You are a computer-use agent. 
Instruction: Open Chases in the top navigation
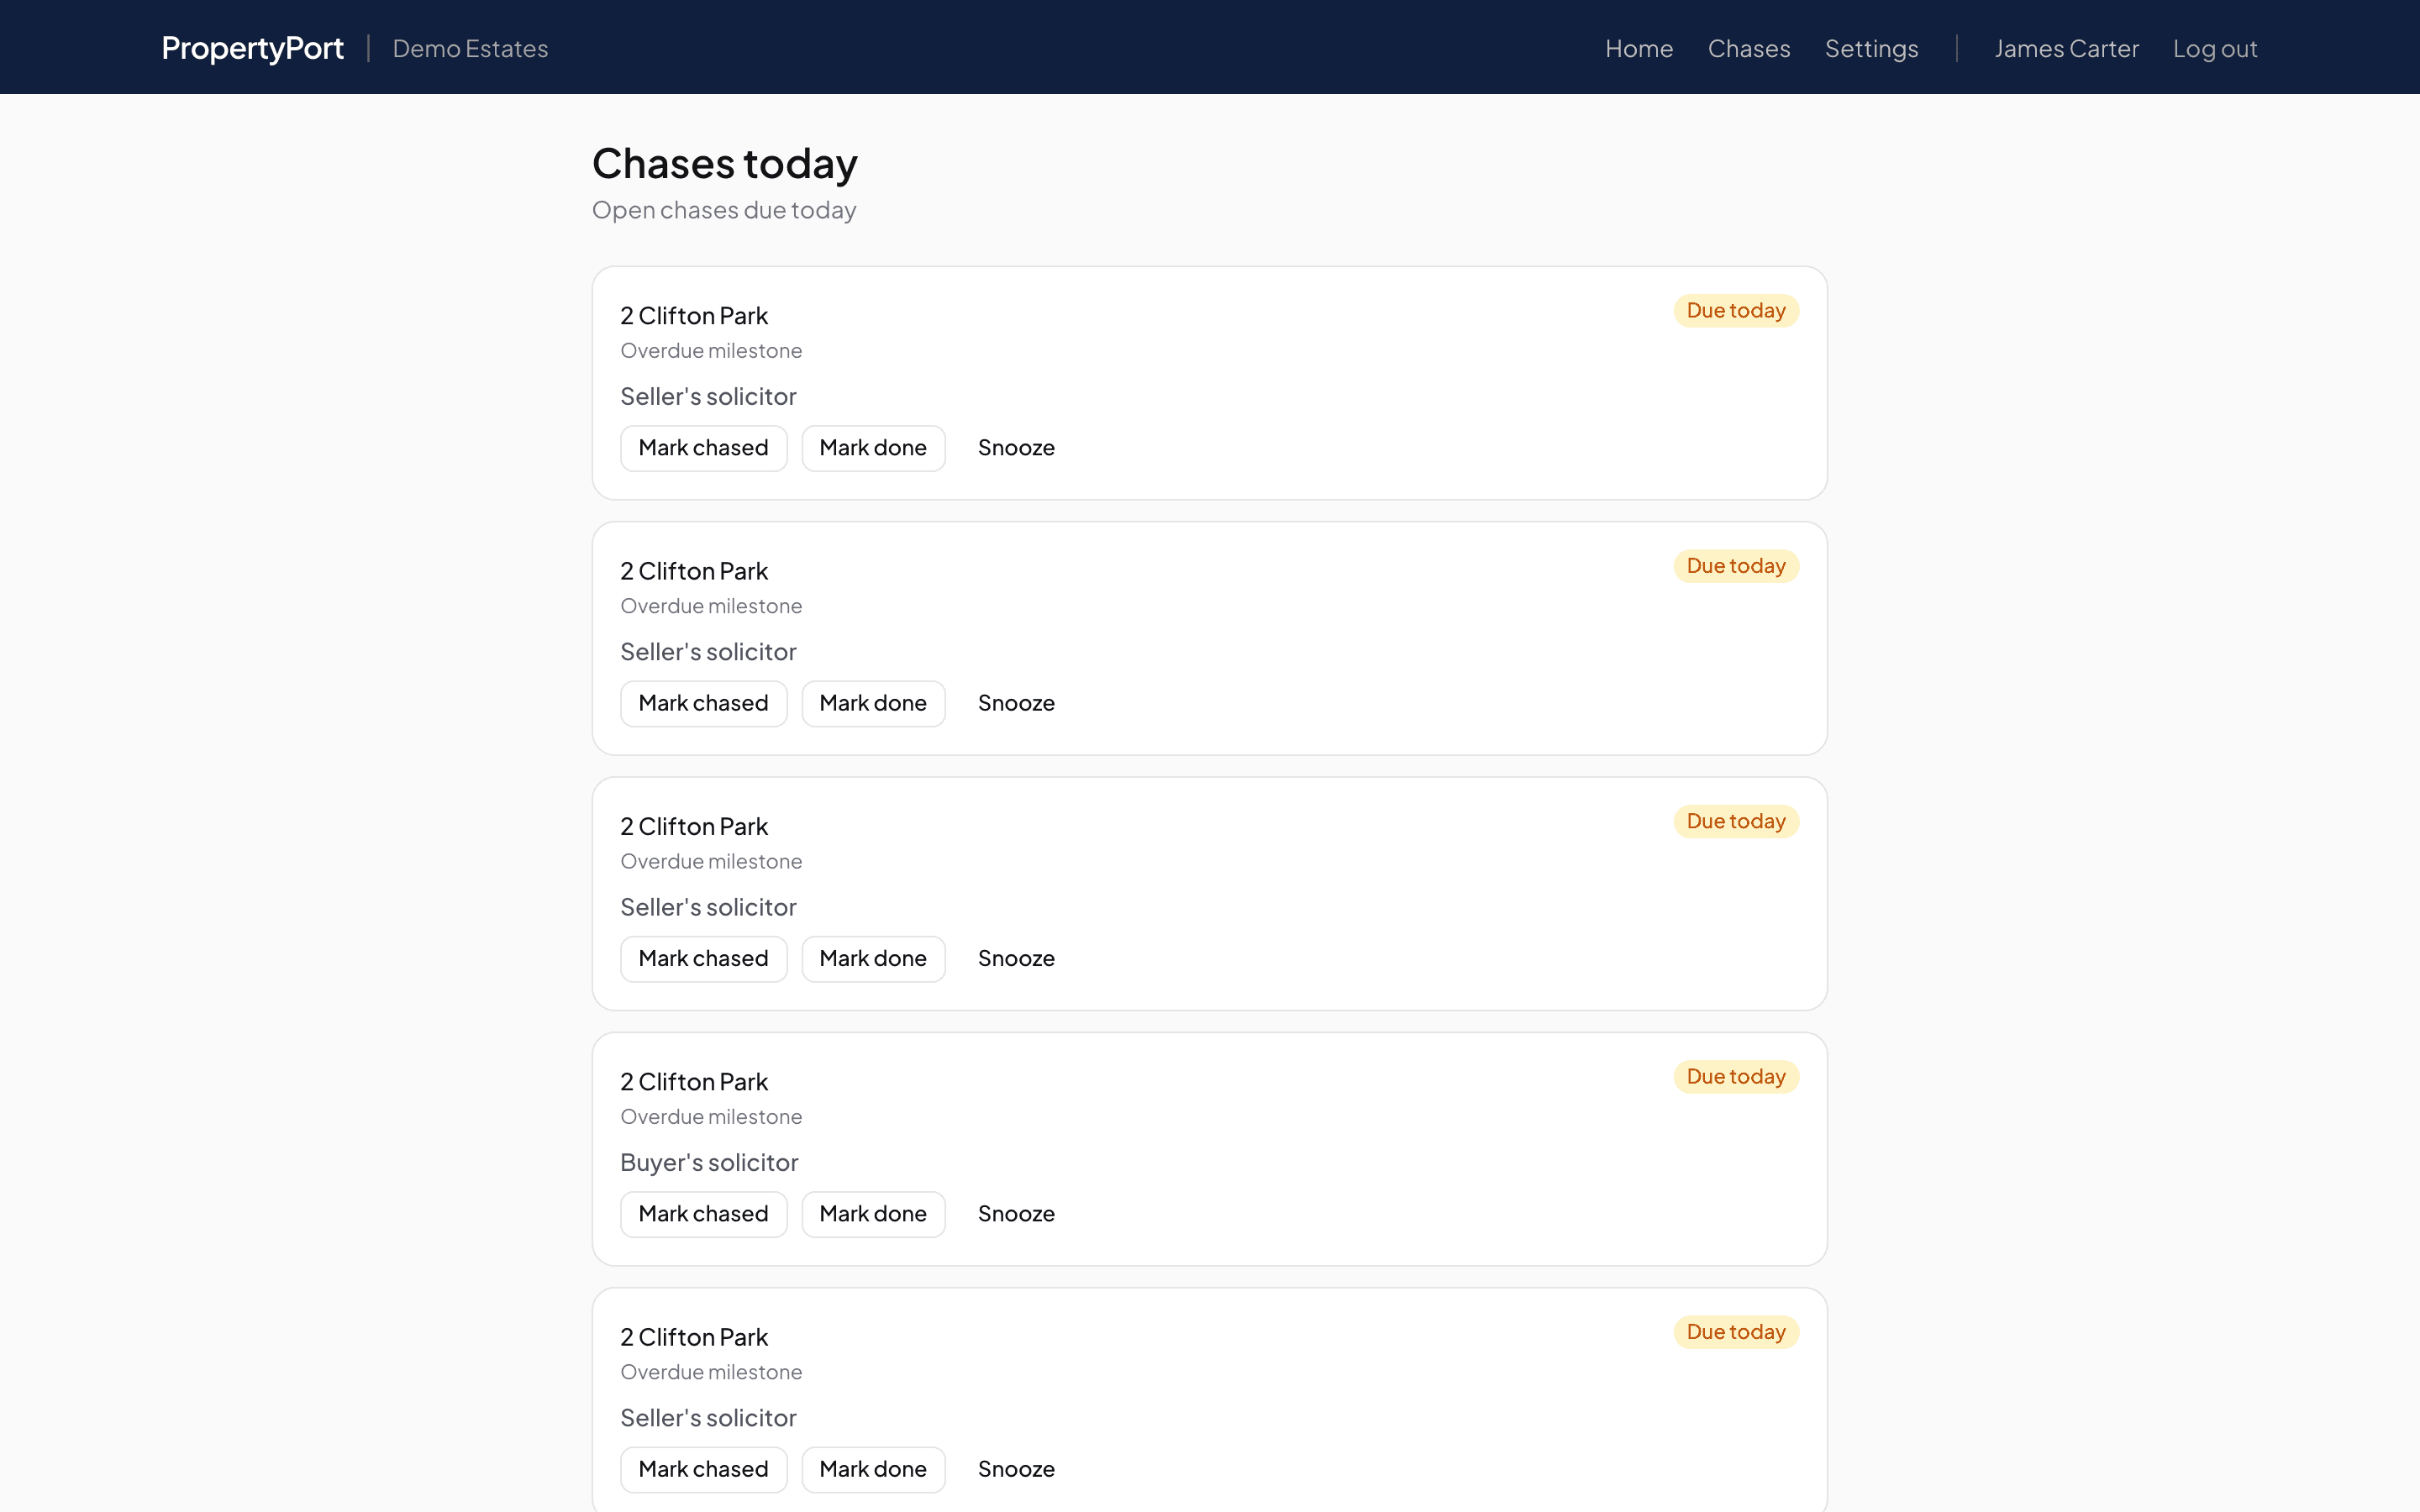pyautogui.click(x=1748, y=48)
